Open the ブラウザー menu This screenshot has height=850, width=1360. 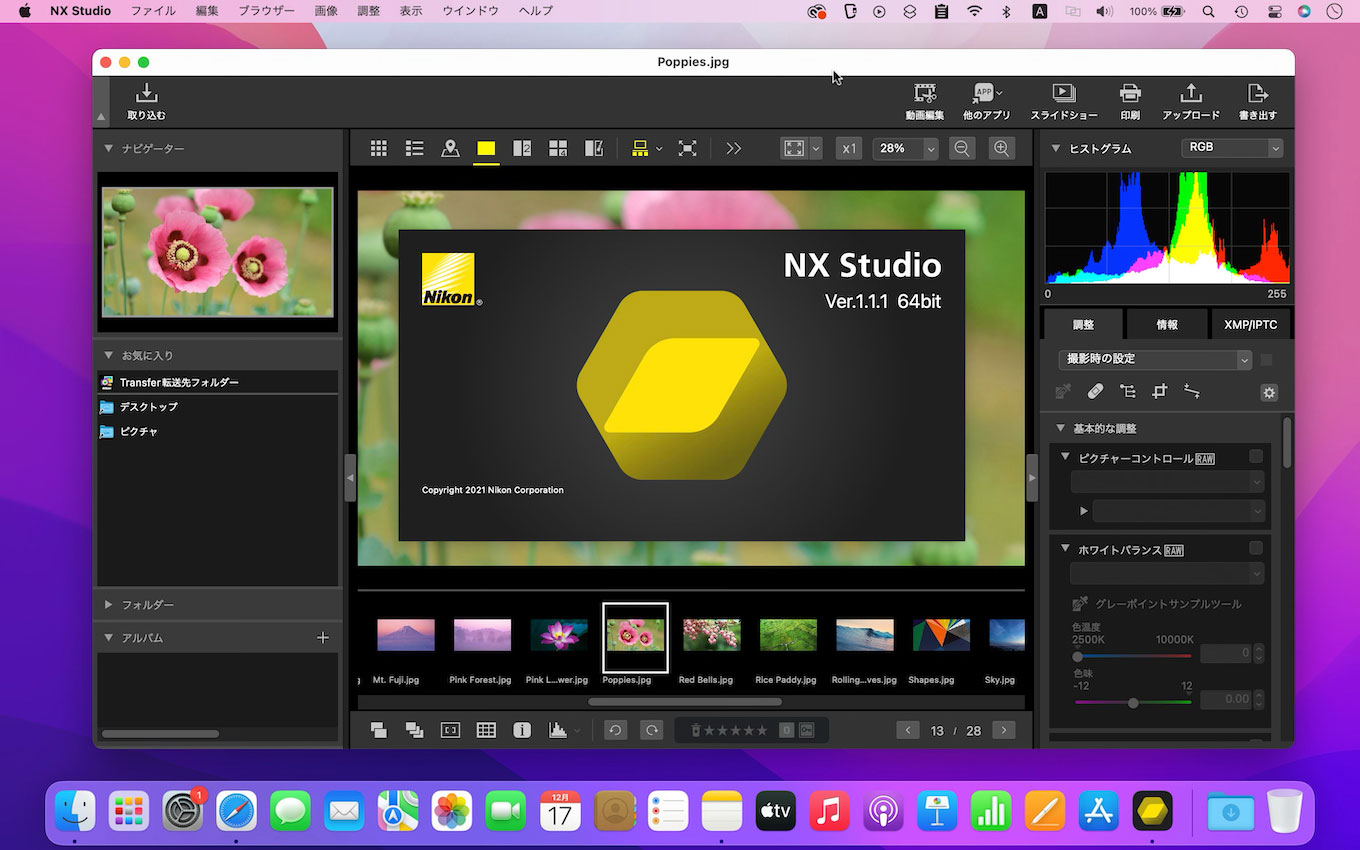(266, 11)
